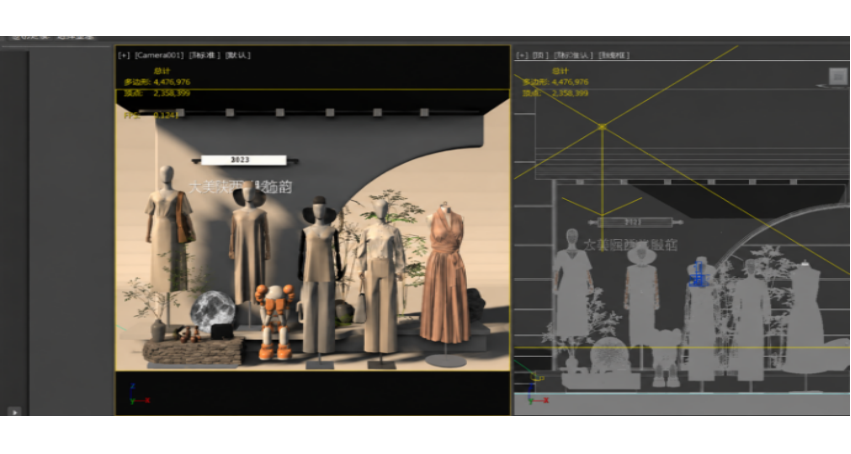851x454 pixels.
Task: Click the ViewCube in the right viewport
Action: tap(838, 76)
